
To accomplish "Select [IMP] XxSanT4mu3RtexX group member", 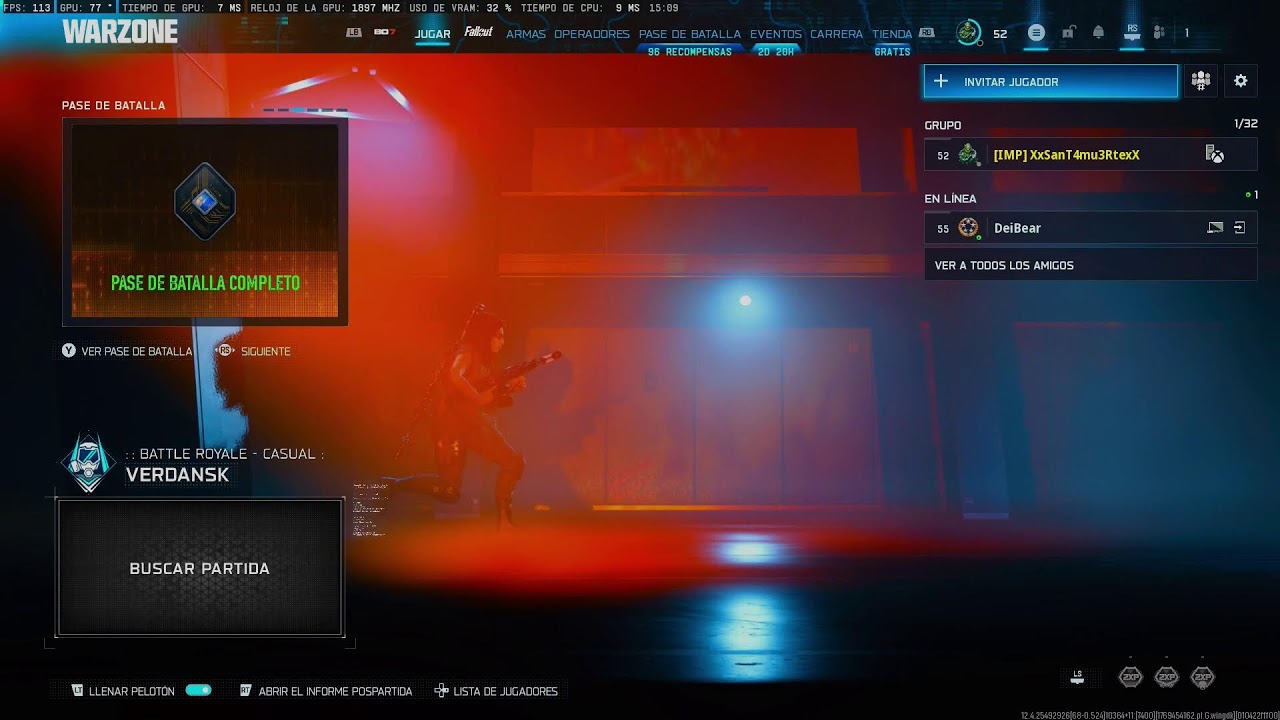I will point(1091,155).
